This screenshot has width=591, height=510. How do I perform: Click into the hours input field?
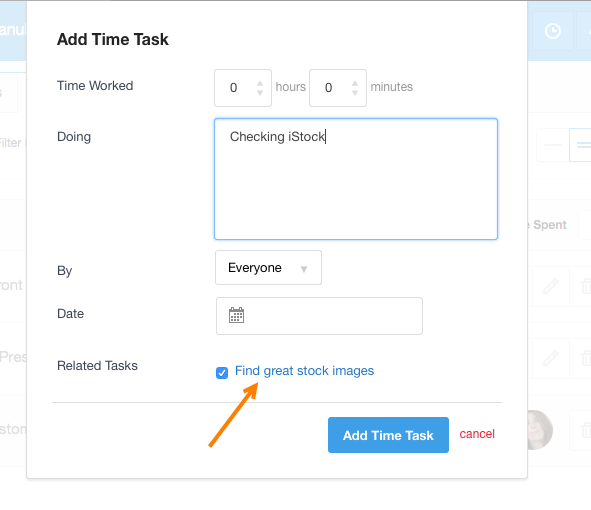click(x=243, y=88)
